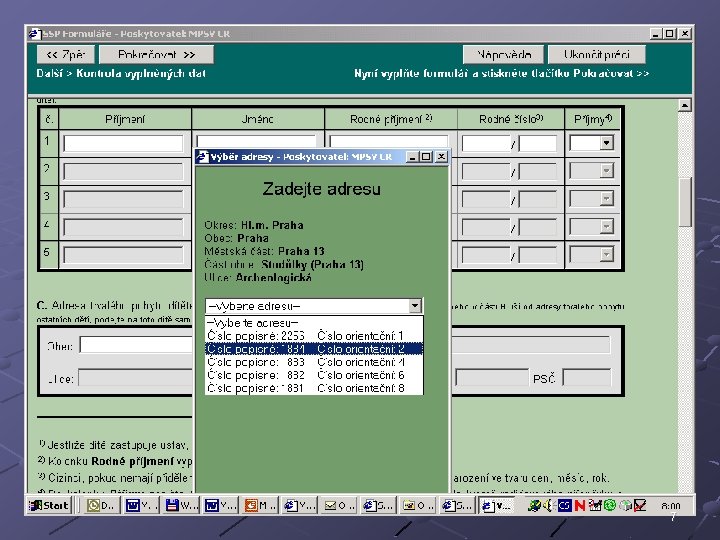Viewport: 720px width, 540px height.
Task: Switch to envelope 'O..' taskbar item
Action: (338, 506)
